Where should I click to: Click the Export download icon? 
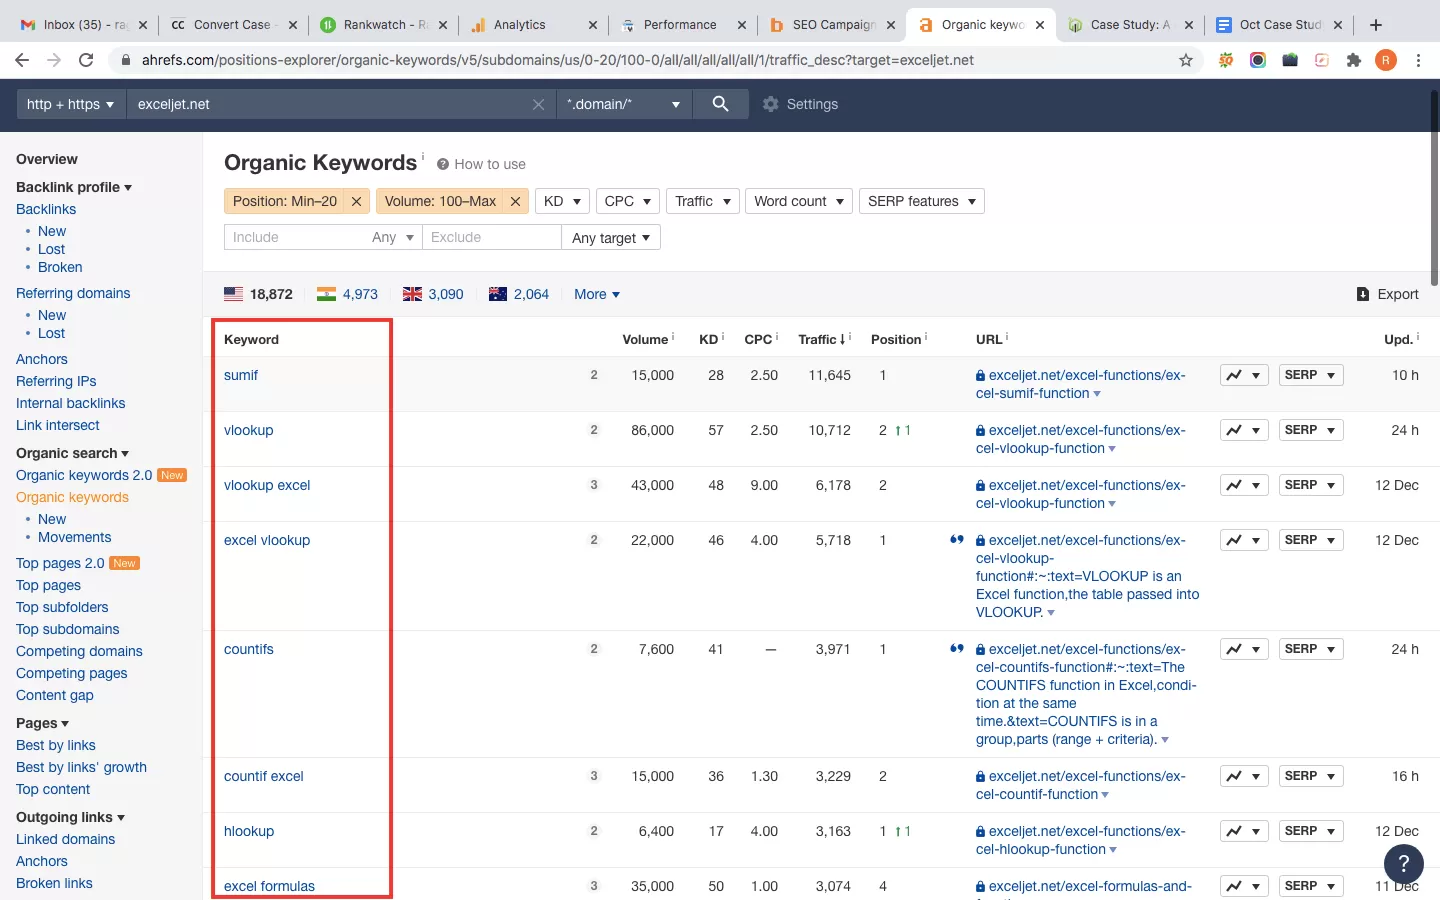(1362, 294)
